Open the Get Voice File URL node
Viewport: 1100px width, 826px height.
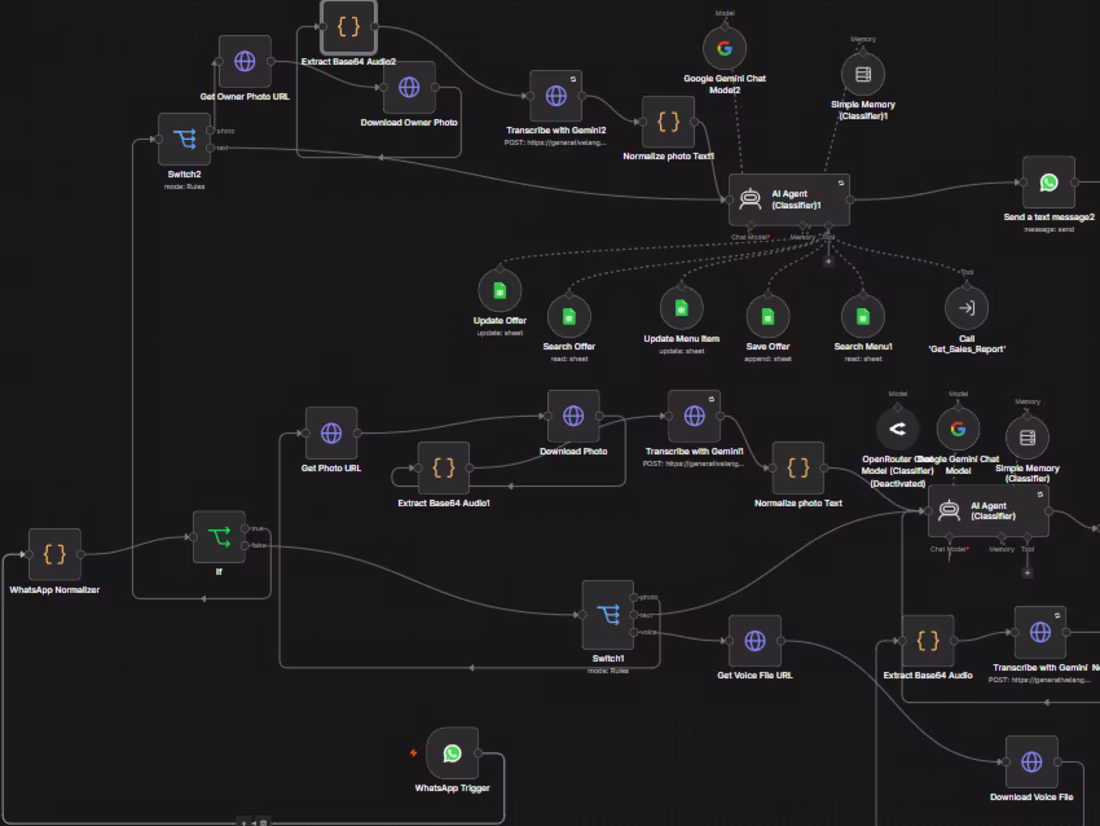pos(755,641)
